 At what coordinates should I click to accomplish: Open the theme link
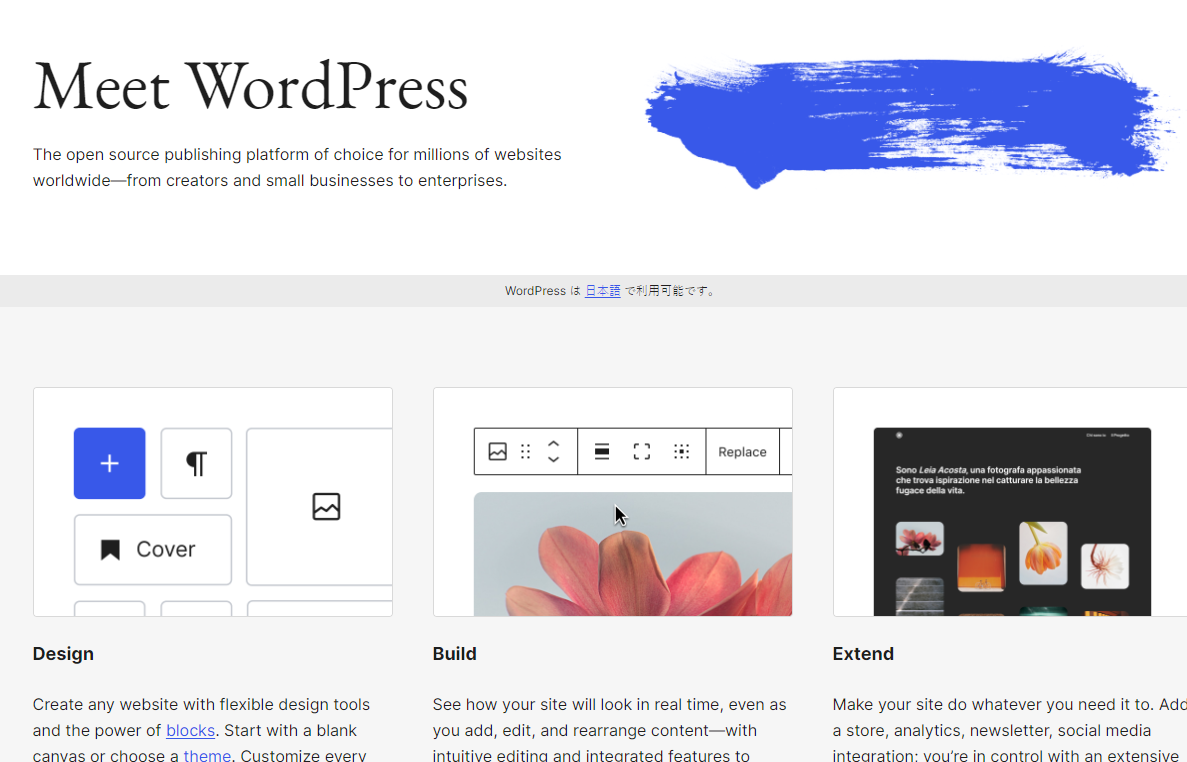(x=207, y=755)
